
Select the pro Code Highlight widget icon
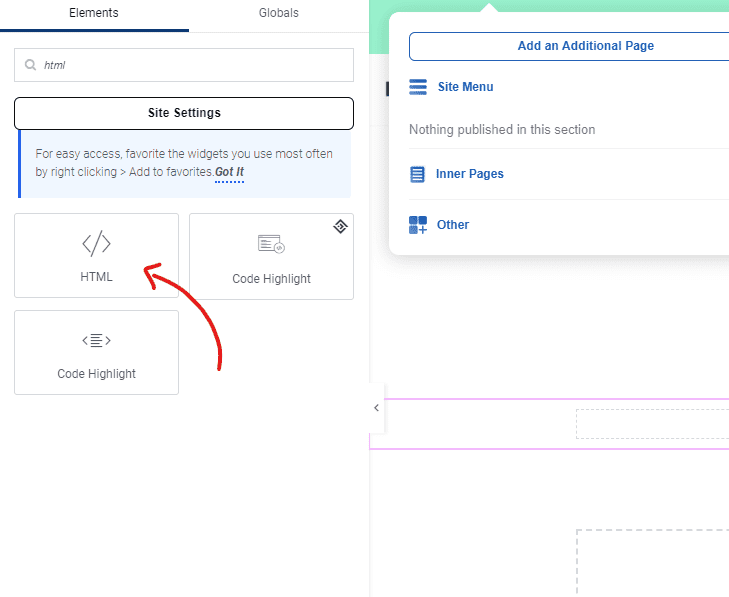272,244
